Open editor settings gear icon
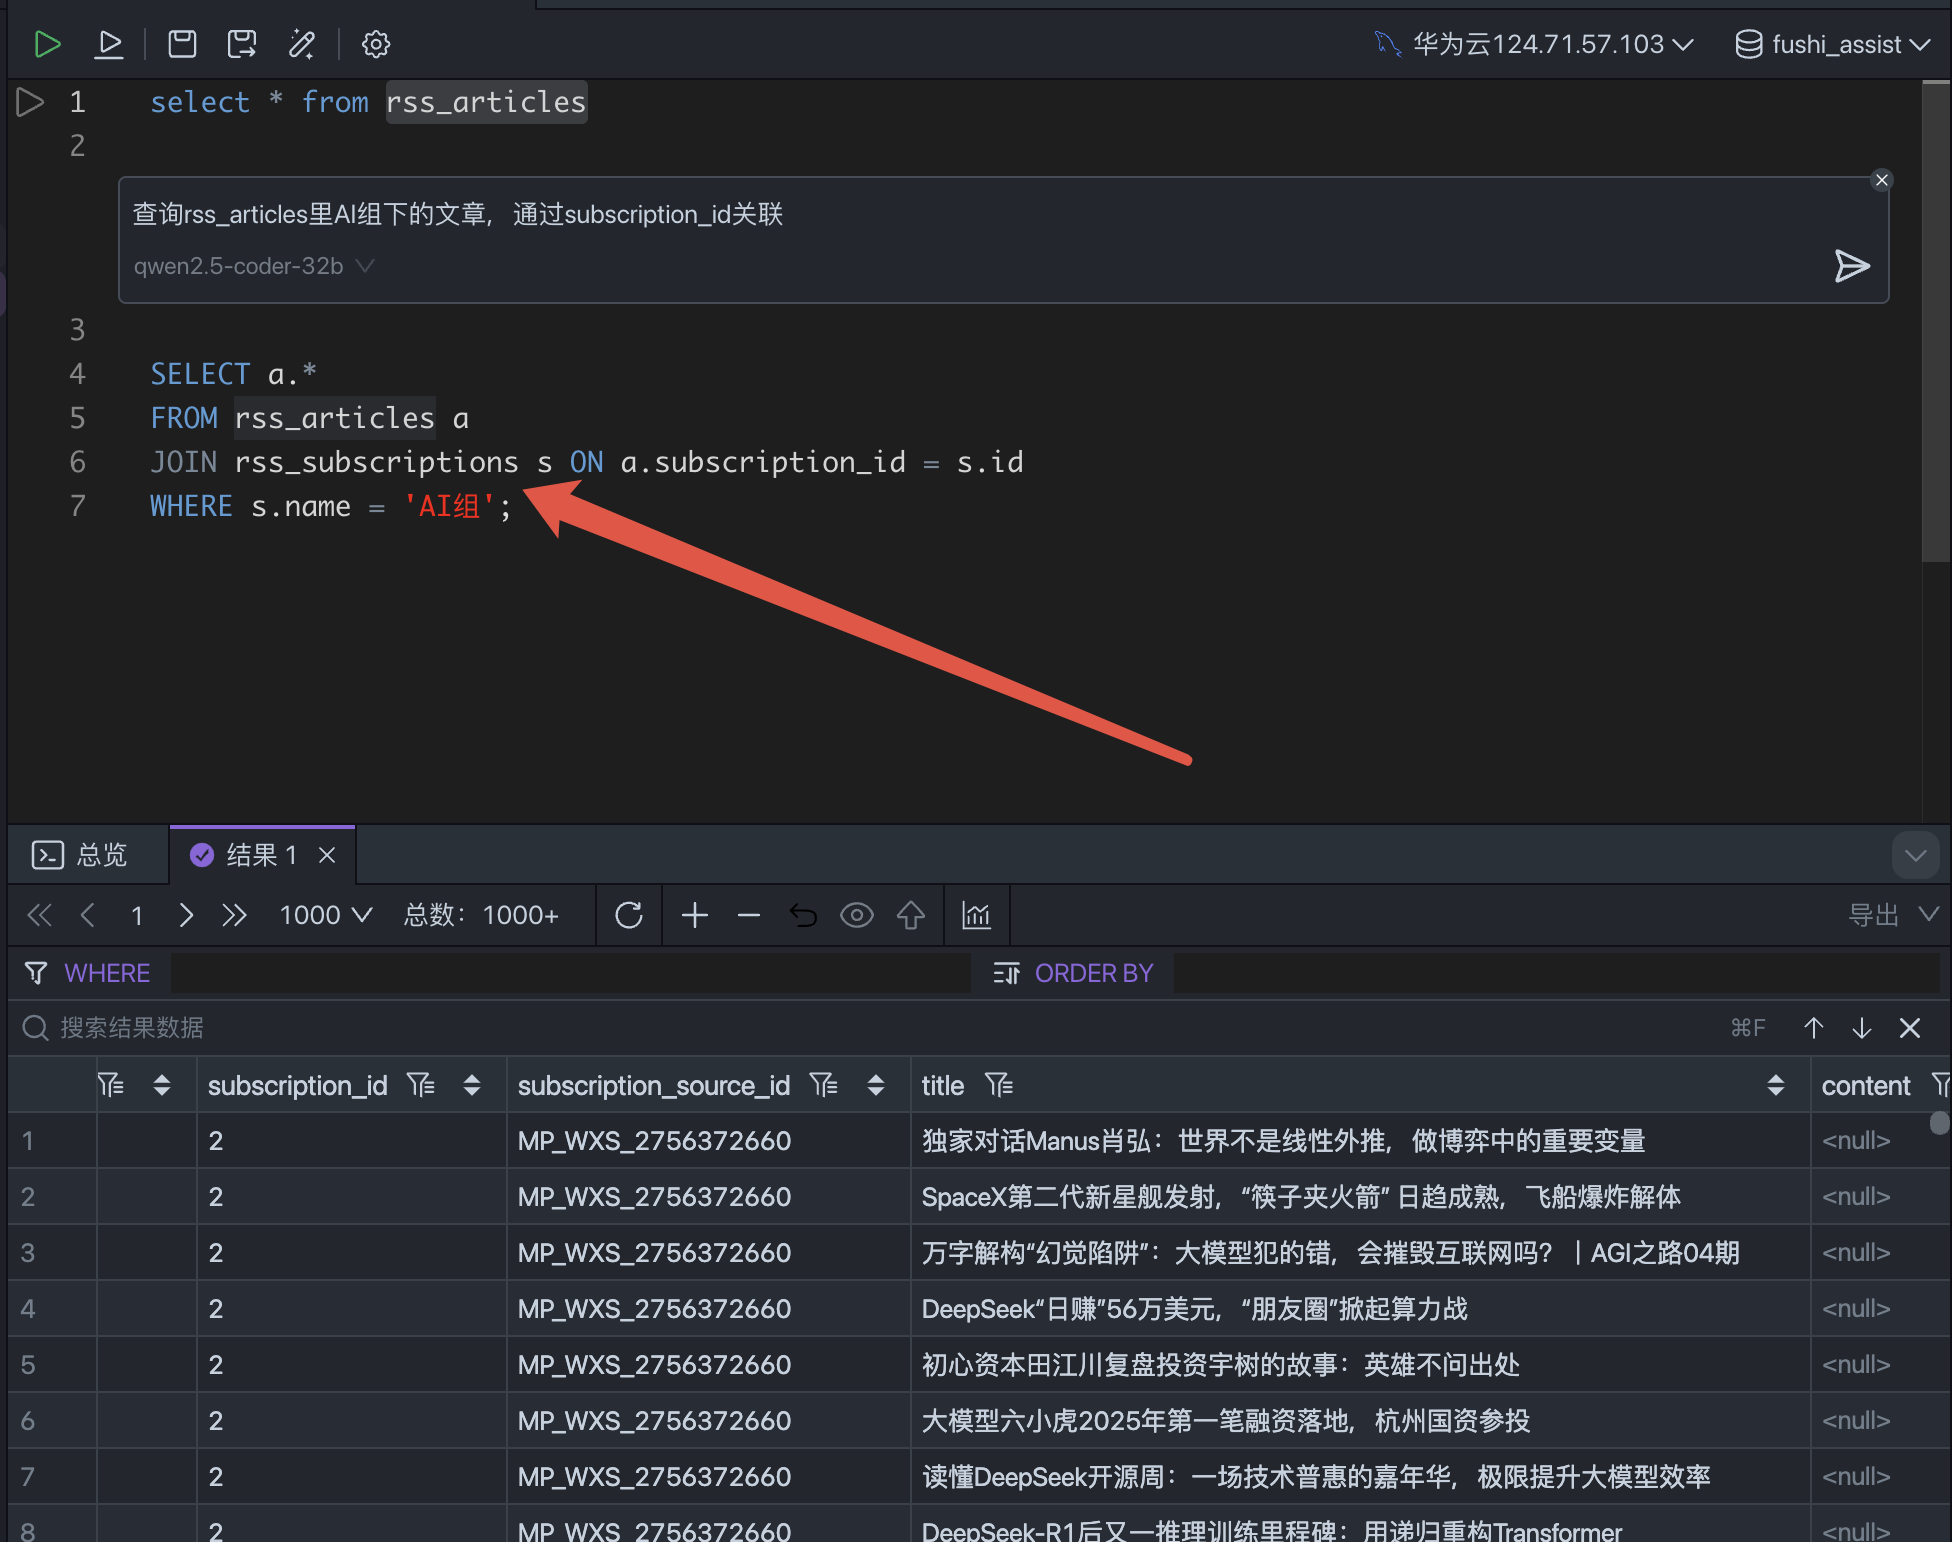This screenshot has height=1542, width=1952. pos(376,44)
